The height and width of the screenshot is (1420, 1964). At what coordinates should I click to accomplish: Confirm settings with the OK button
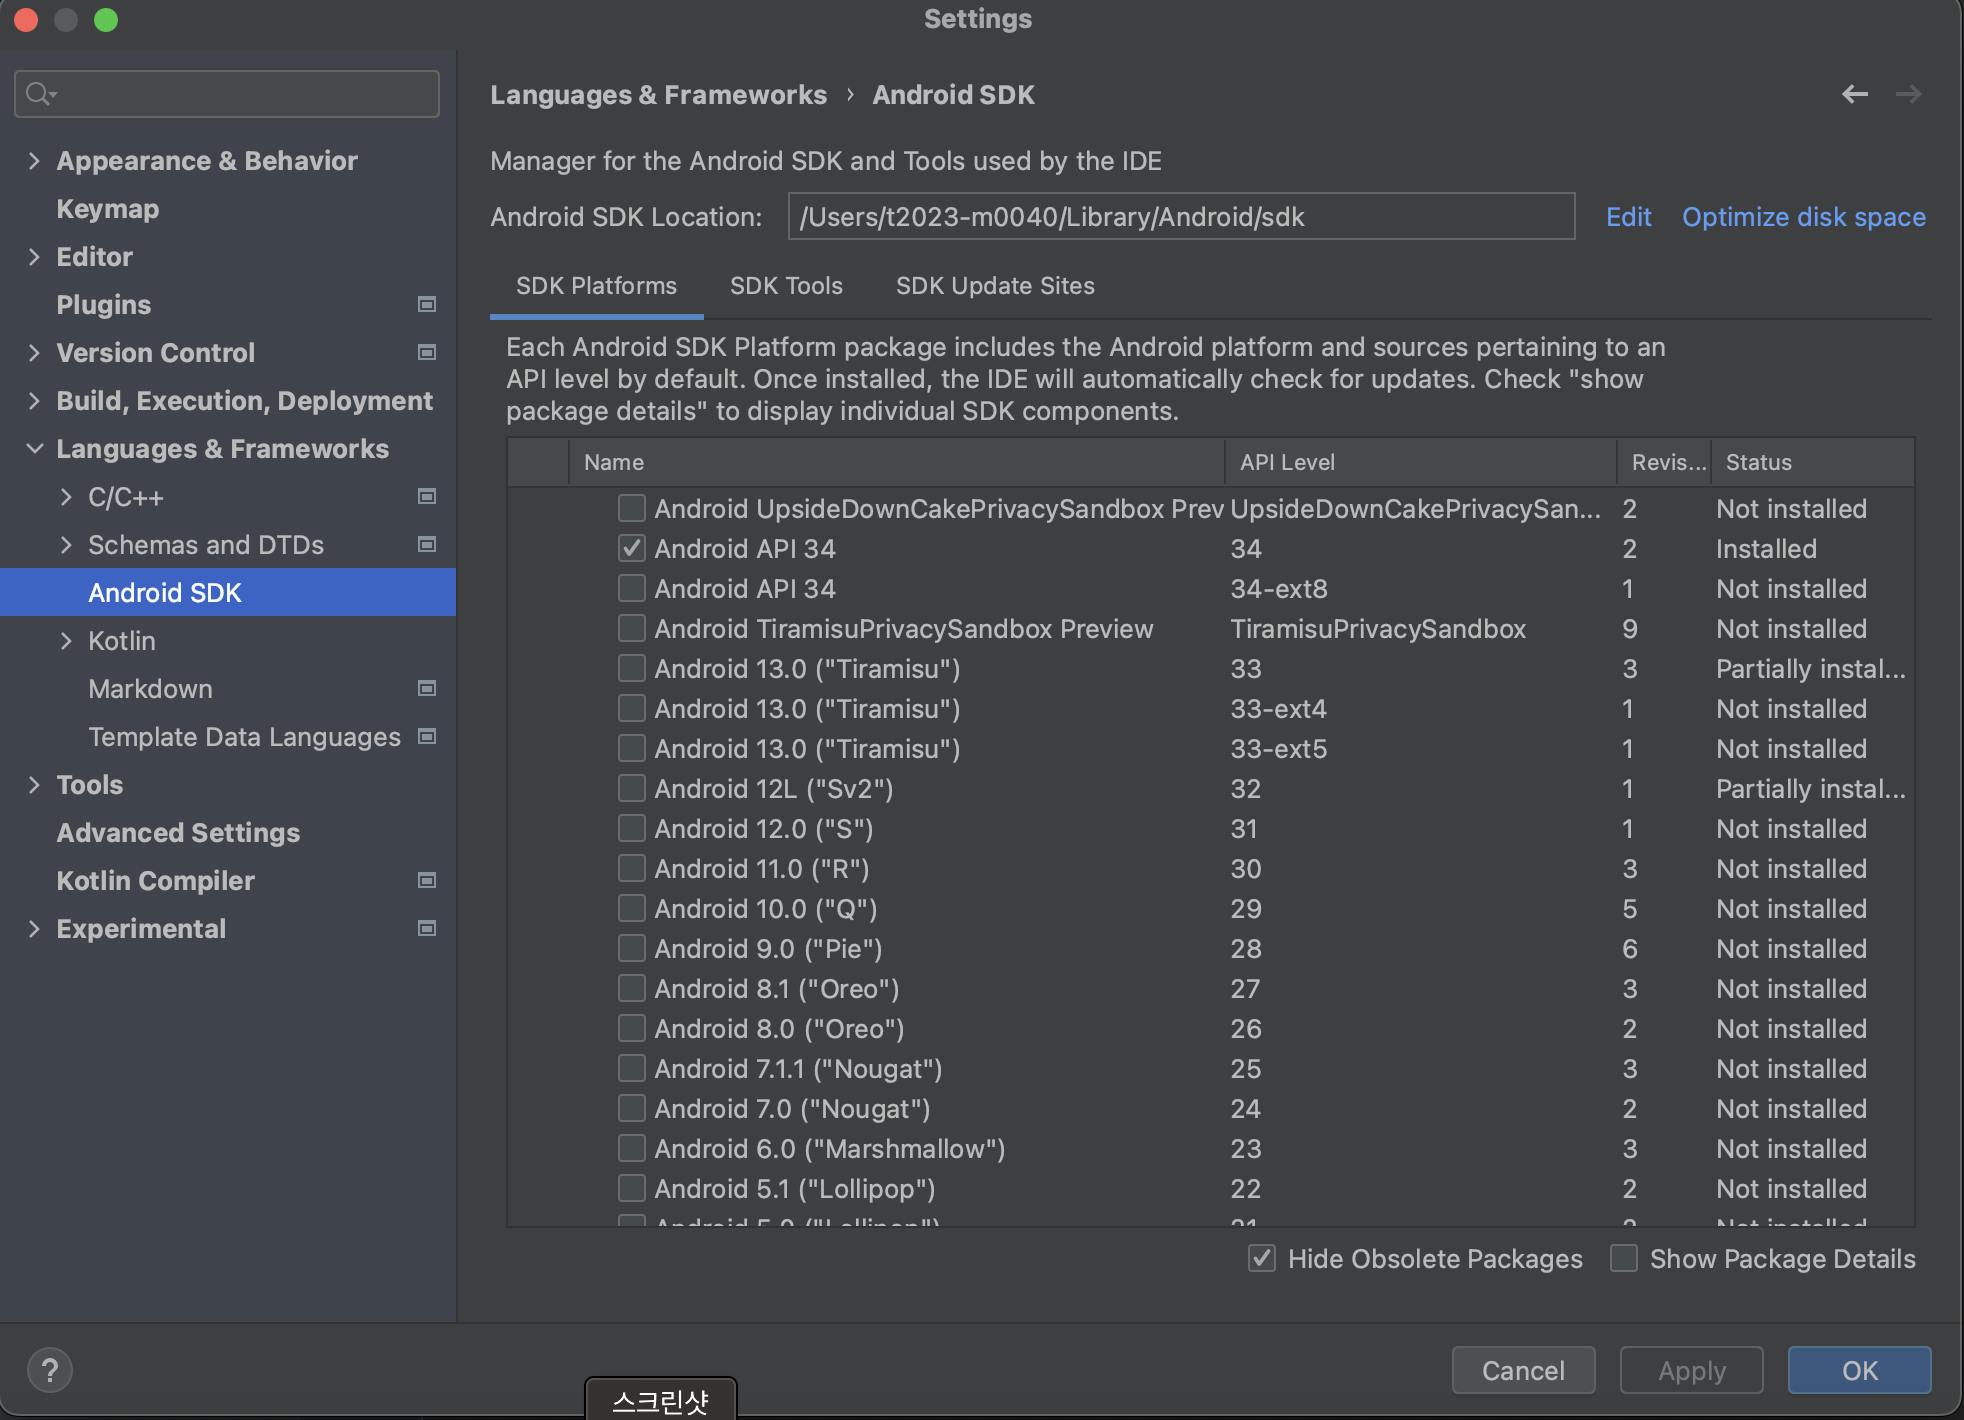click(x=1860, y=1370)
